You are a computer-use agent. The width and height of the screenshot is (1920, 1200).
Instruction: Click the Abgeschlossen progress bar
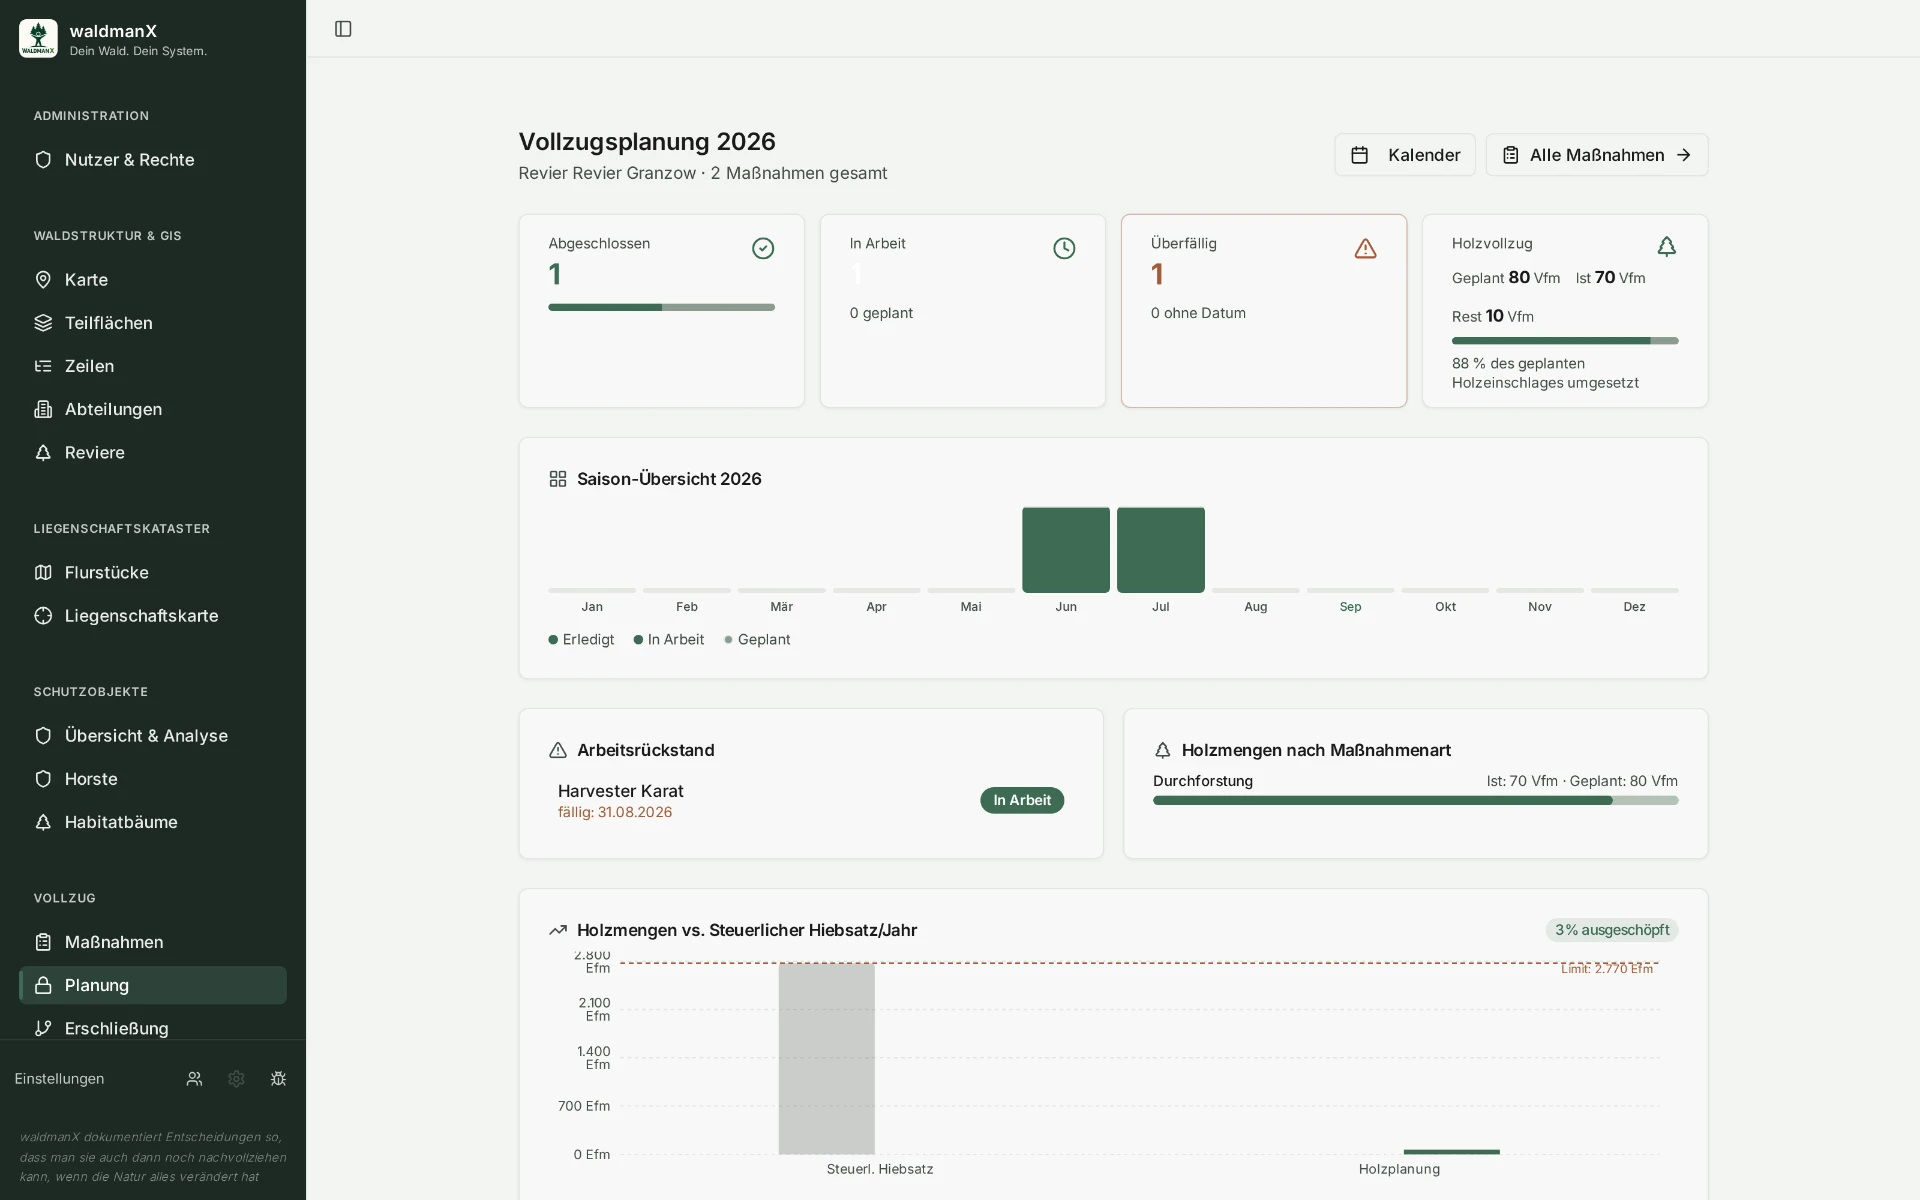661,307
